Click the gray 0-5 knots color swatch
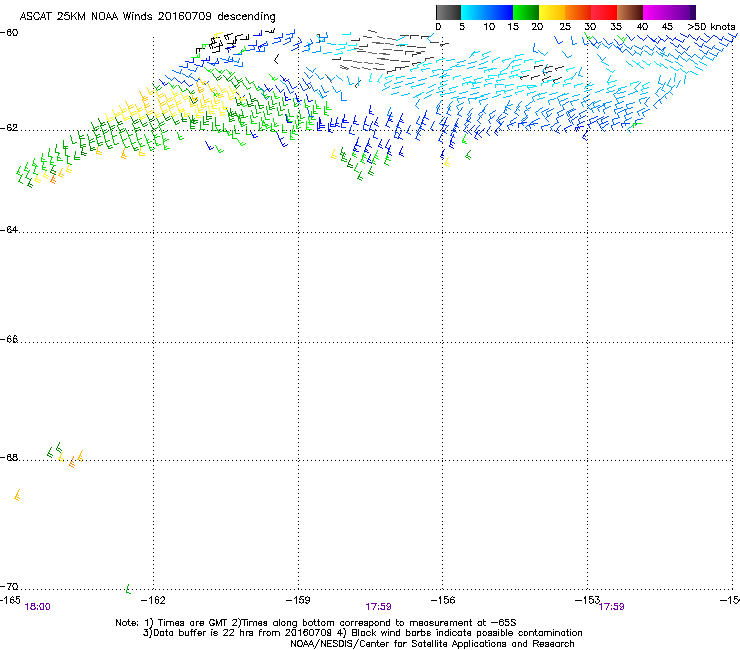Viewport: 740px width, 650px height. pyautogui.click(x=448, y=12)
